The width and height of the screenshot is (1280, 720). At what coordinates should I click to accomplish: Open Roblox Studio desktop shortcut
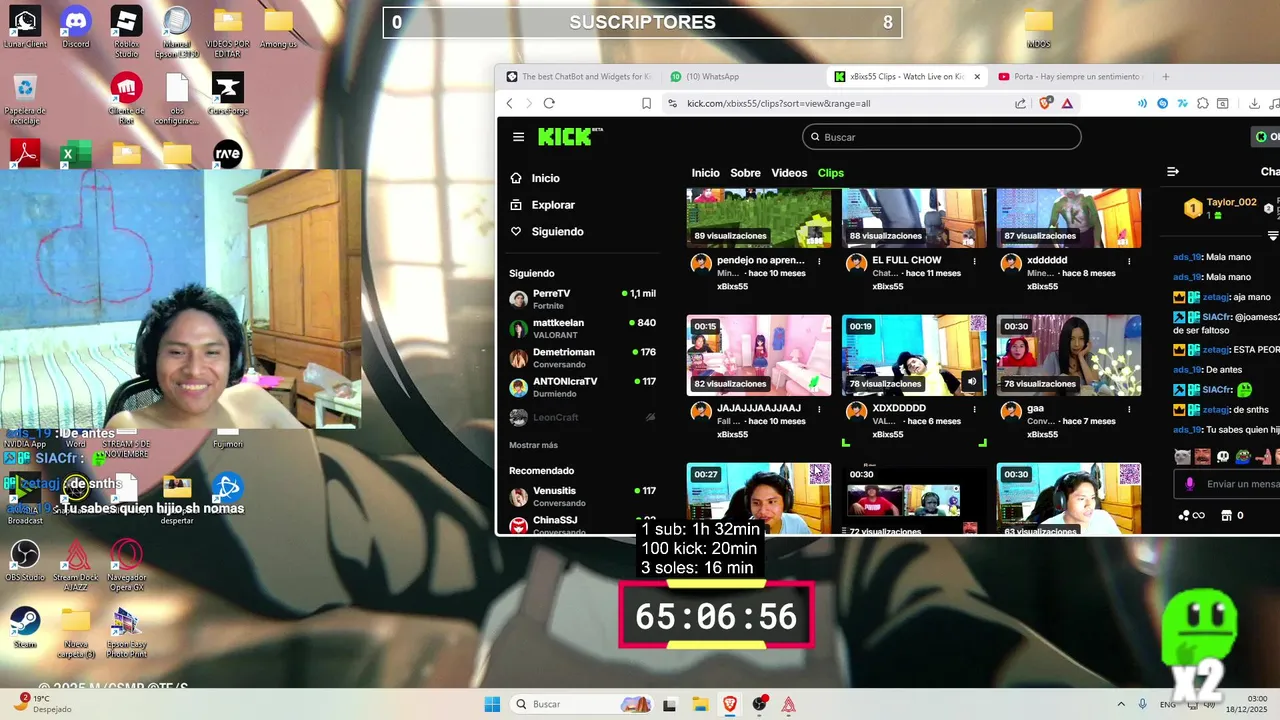click(x=126, y=32)
